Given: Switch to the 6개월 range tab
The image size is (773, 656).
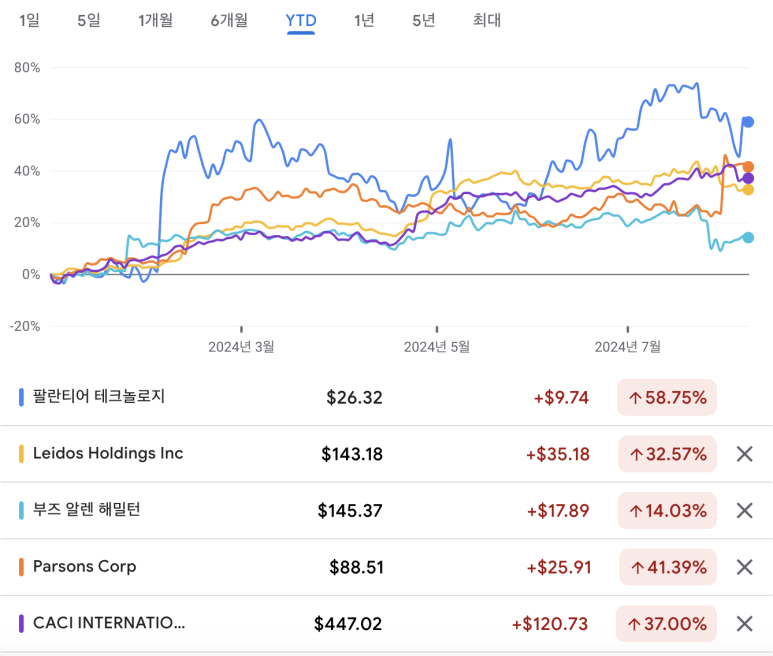Looking at the screenshot, I should click(229, 20).
